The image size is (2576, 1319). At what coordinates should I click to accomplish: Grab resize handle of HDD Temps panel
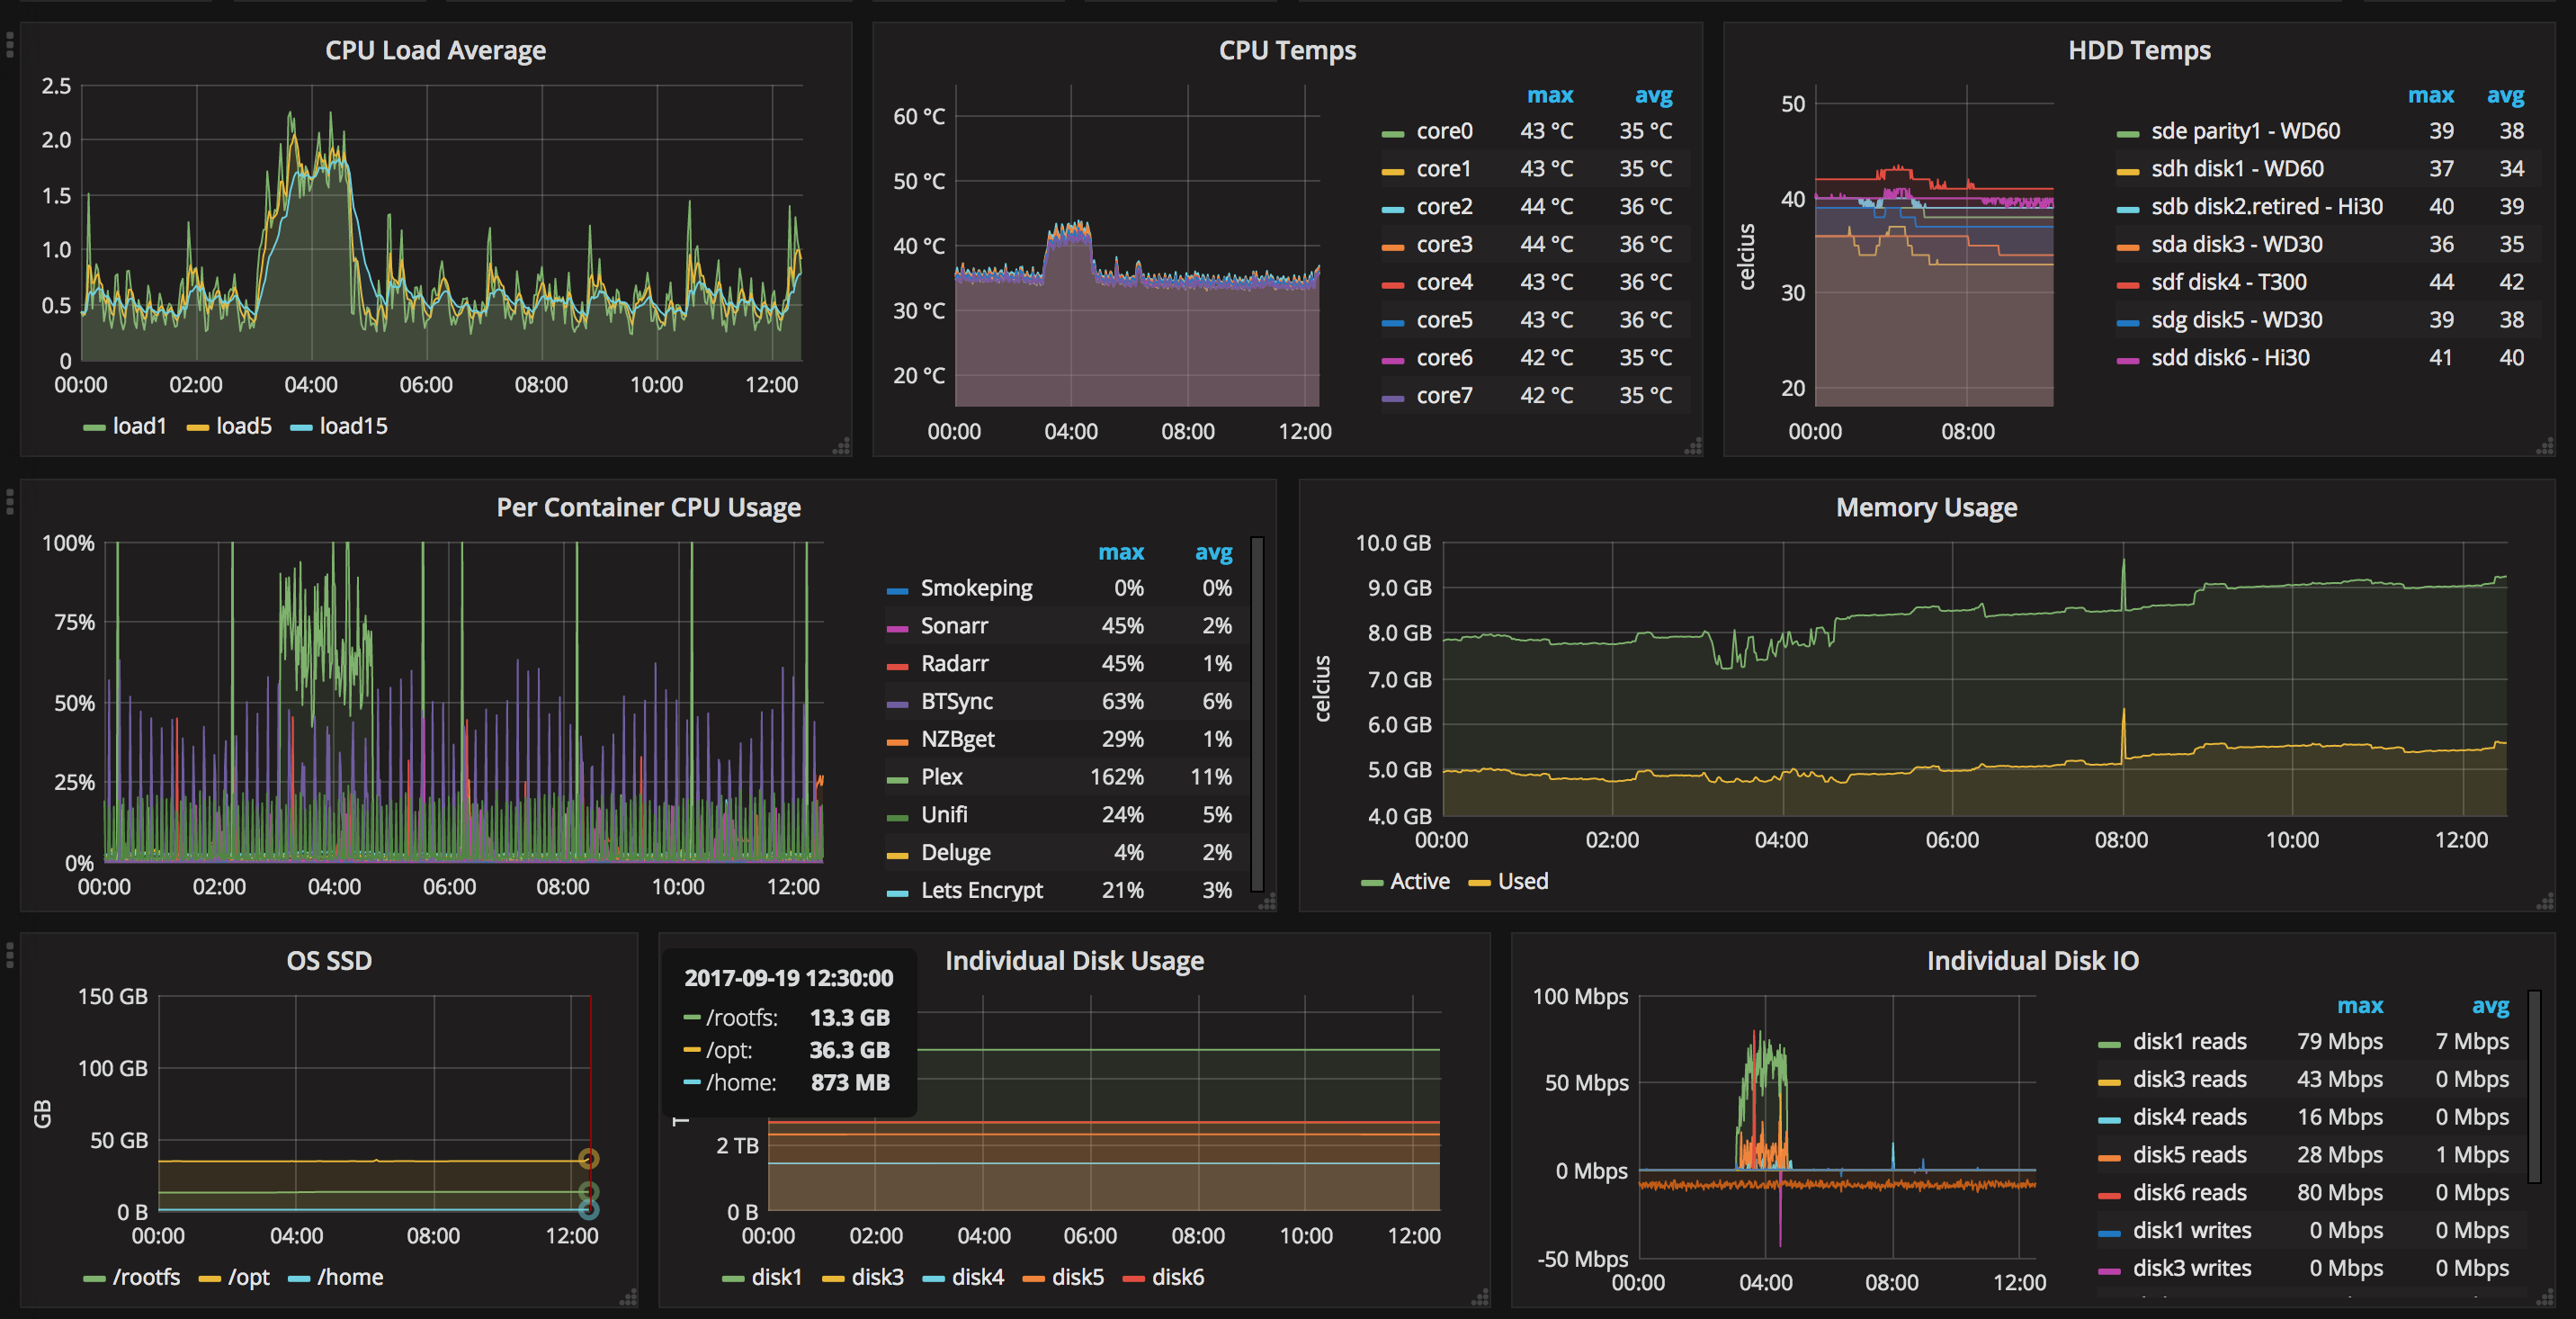pyautogui.click(x=2545, y=446)
